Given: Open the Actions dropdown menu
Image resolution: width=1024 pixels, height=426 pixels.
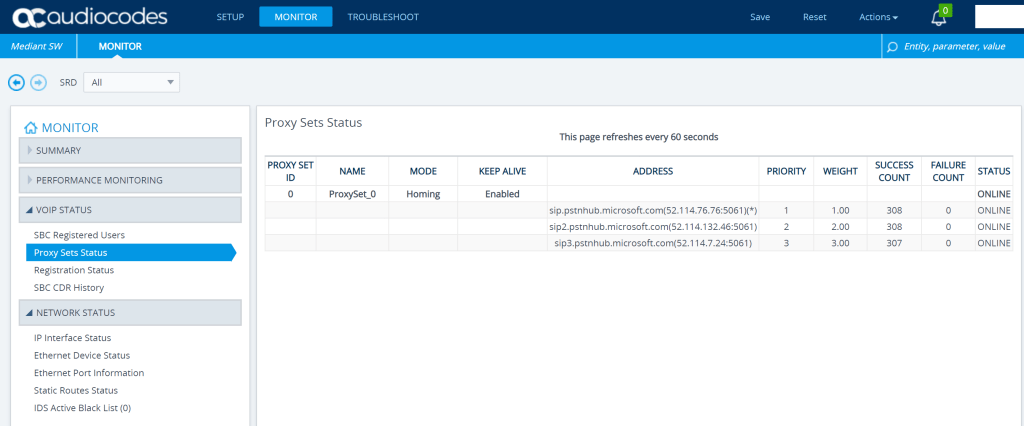Looking at the screenshot, I should click(878, 17).
